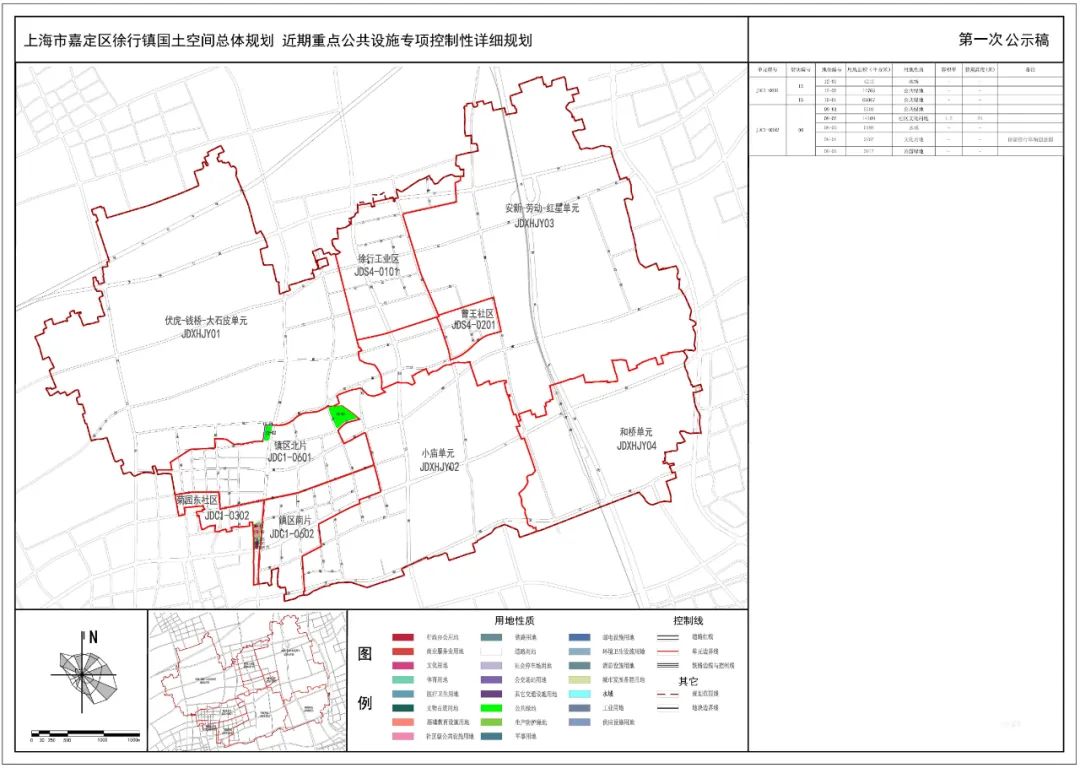Screen dimensions: 1080x768
Task: Click the N north indicator letter
Action: coord(93,638)
